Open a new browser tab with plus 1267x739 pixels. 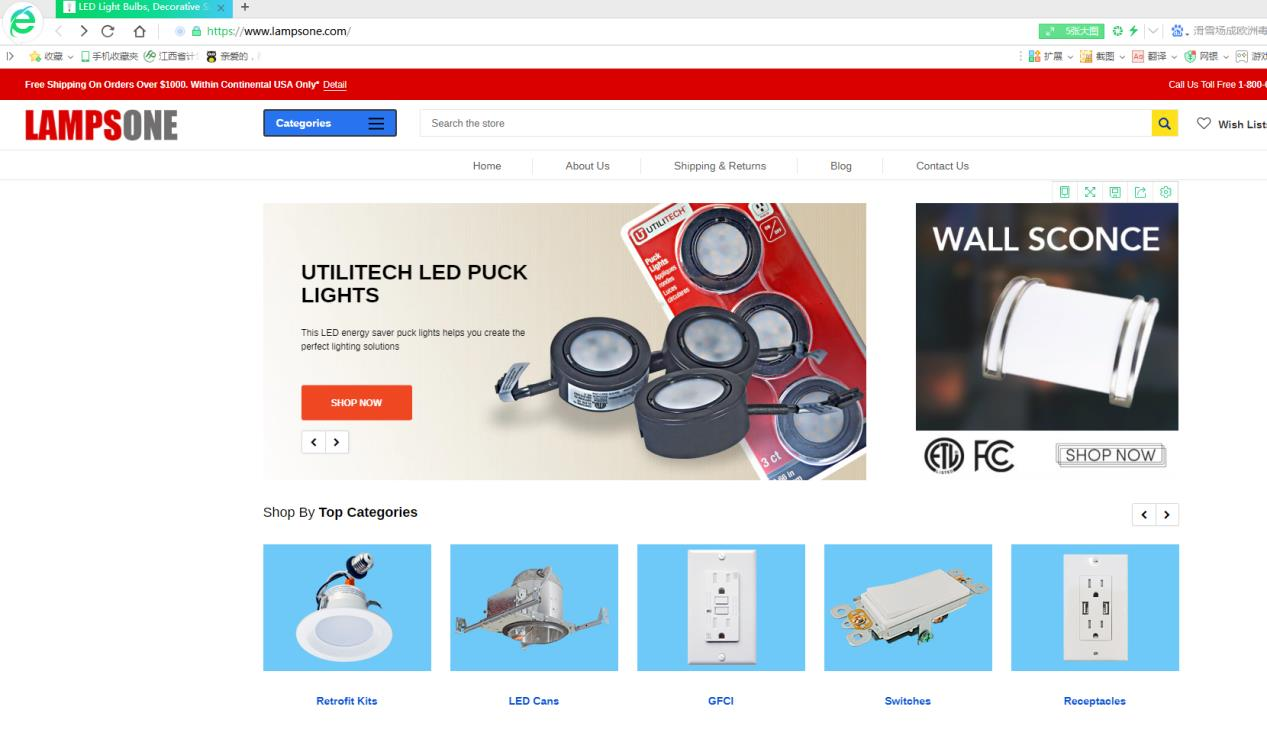tap(245, 7)
